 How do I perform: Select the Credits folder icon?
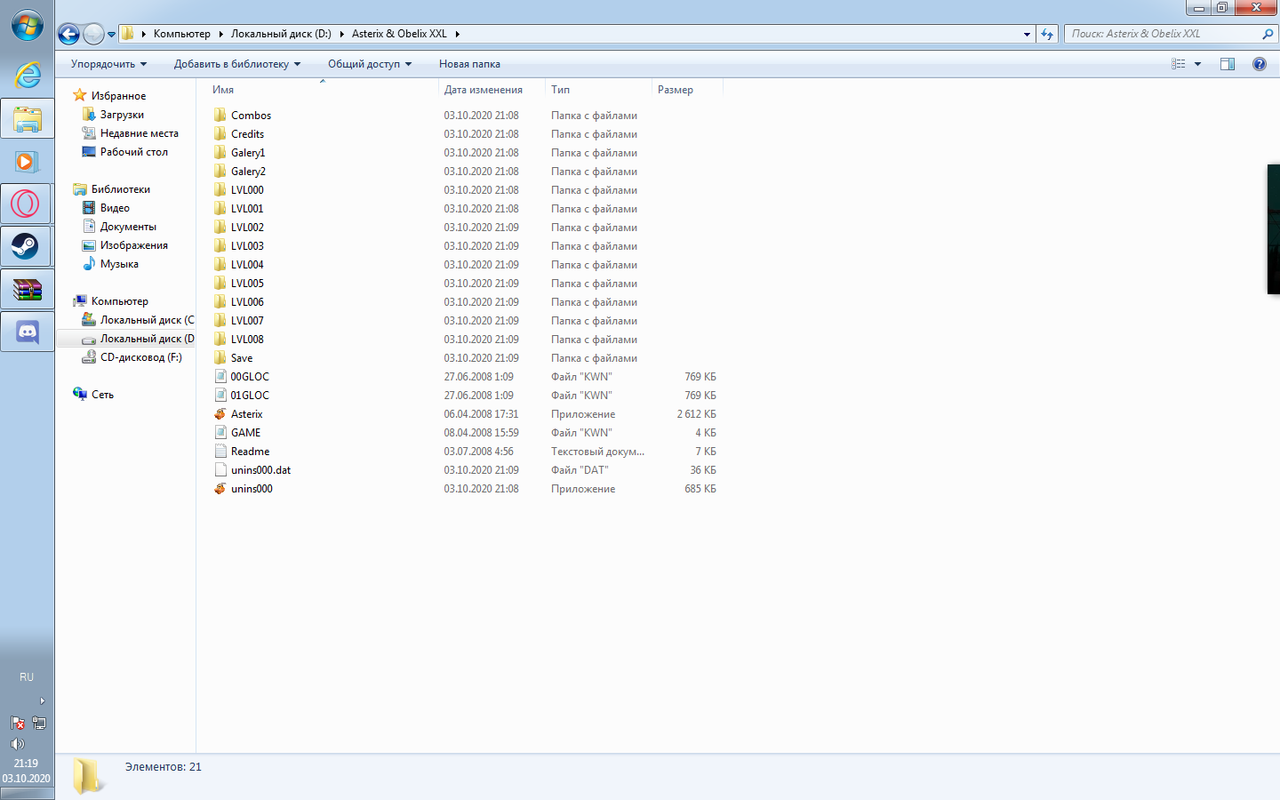pyautogui.click(x=221, y=134)
